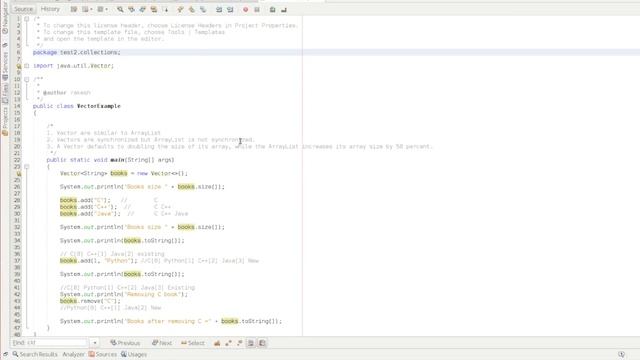
Task: Open Analyzer window at bottom
Action: pos(73,354)
